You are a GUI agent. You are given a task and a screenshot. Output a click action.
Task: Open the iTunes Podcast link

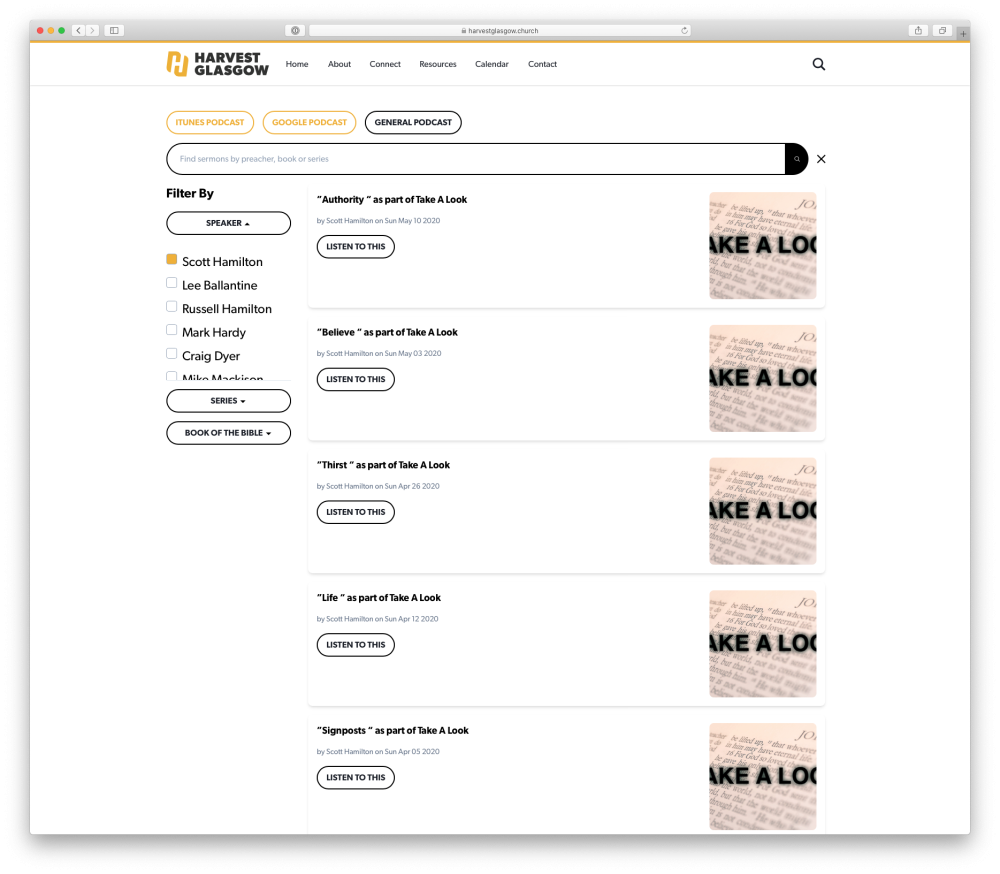210,122
